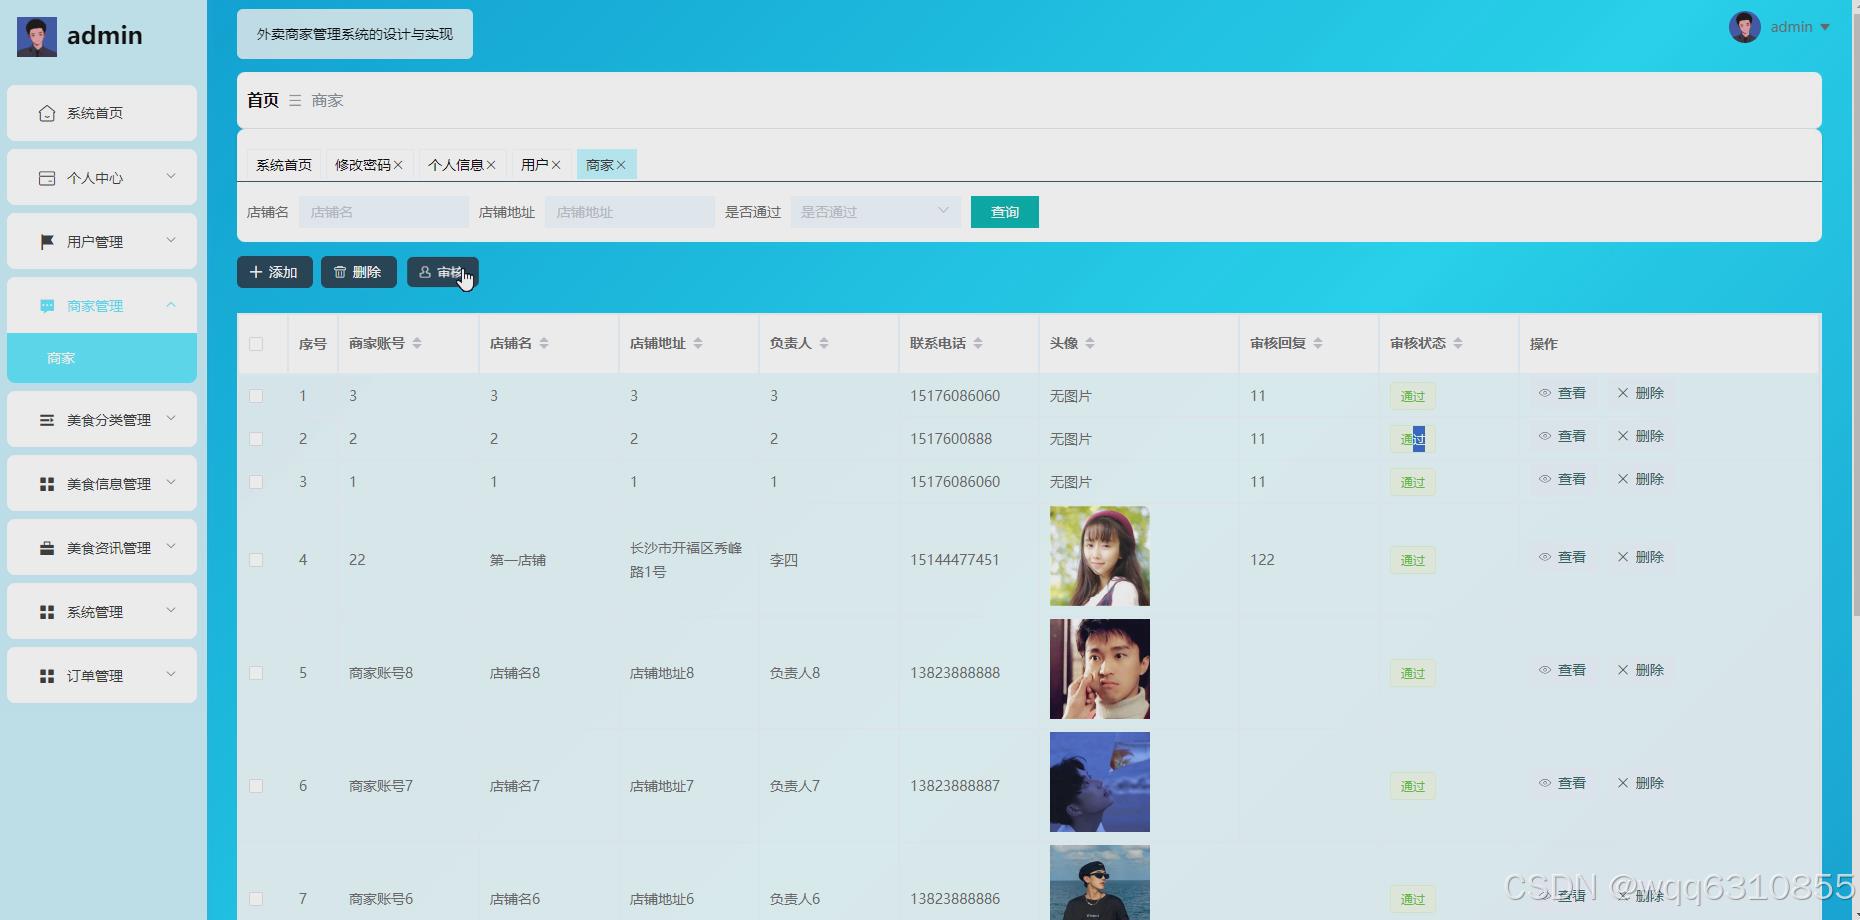
Task: Select the 个人中心 sidebar icon
Action: tap(46, 177)
